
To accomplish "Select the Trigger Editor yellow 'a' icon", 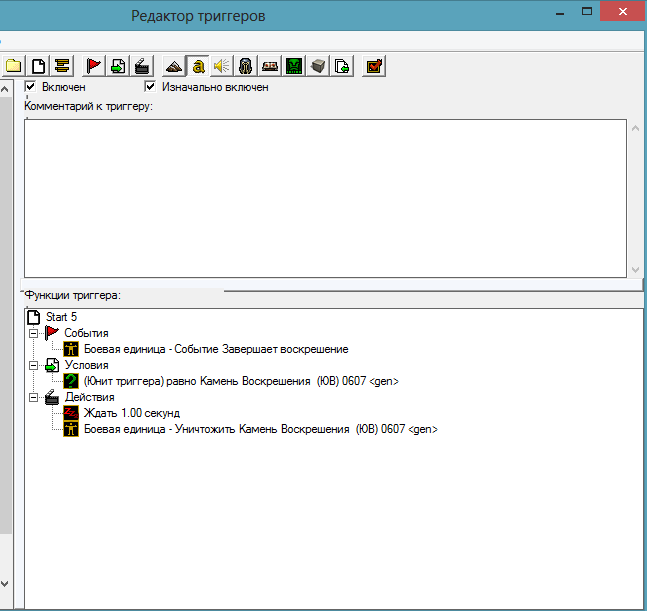I will pos(198,66).
